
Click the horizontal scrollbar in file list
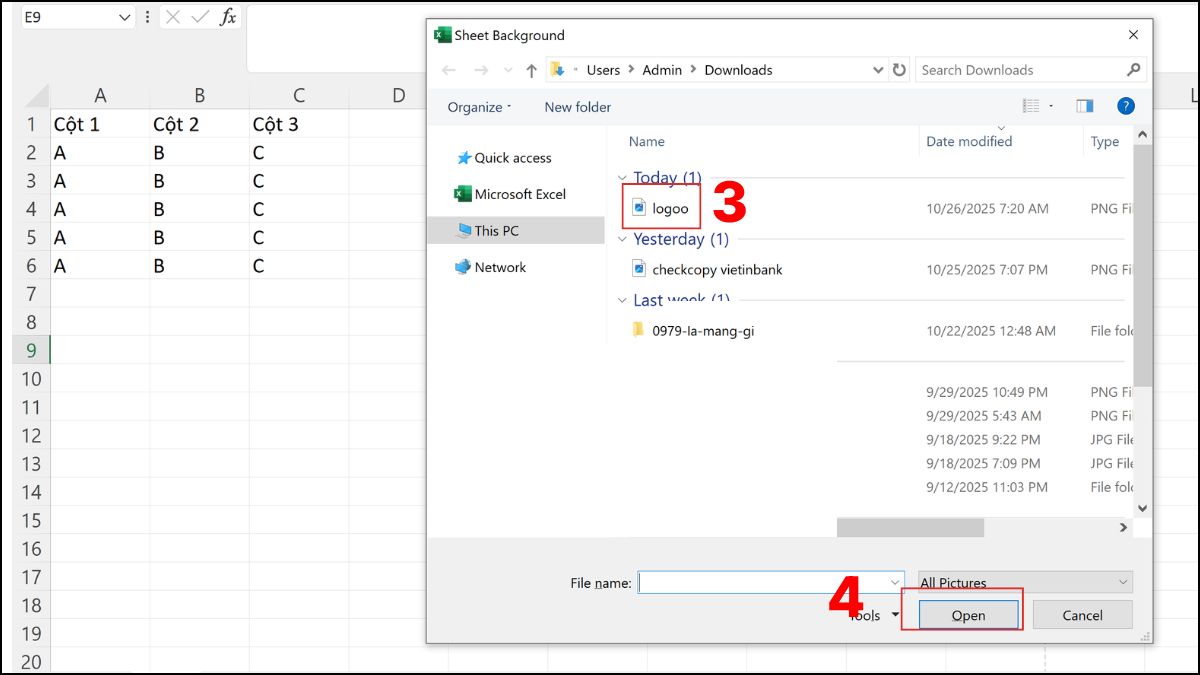[910, 527]
